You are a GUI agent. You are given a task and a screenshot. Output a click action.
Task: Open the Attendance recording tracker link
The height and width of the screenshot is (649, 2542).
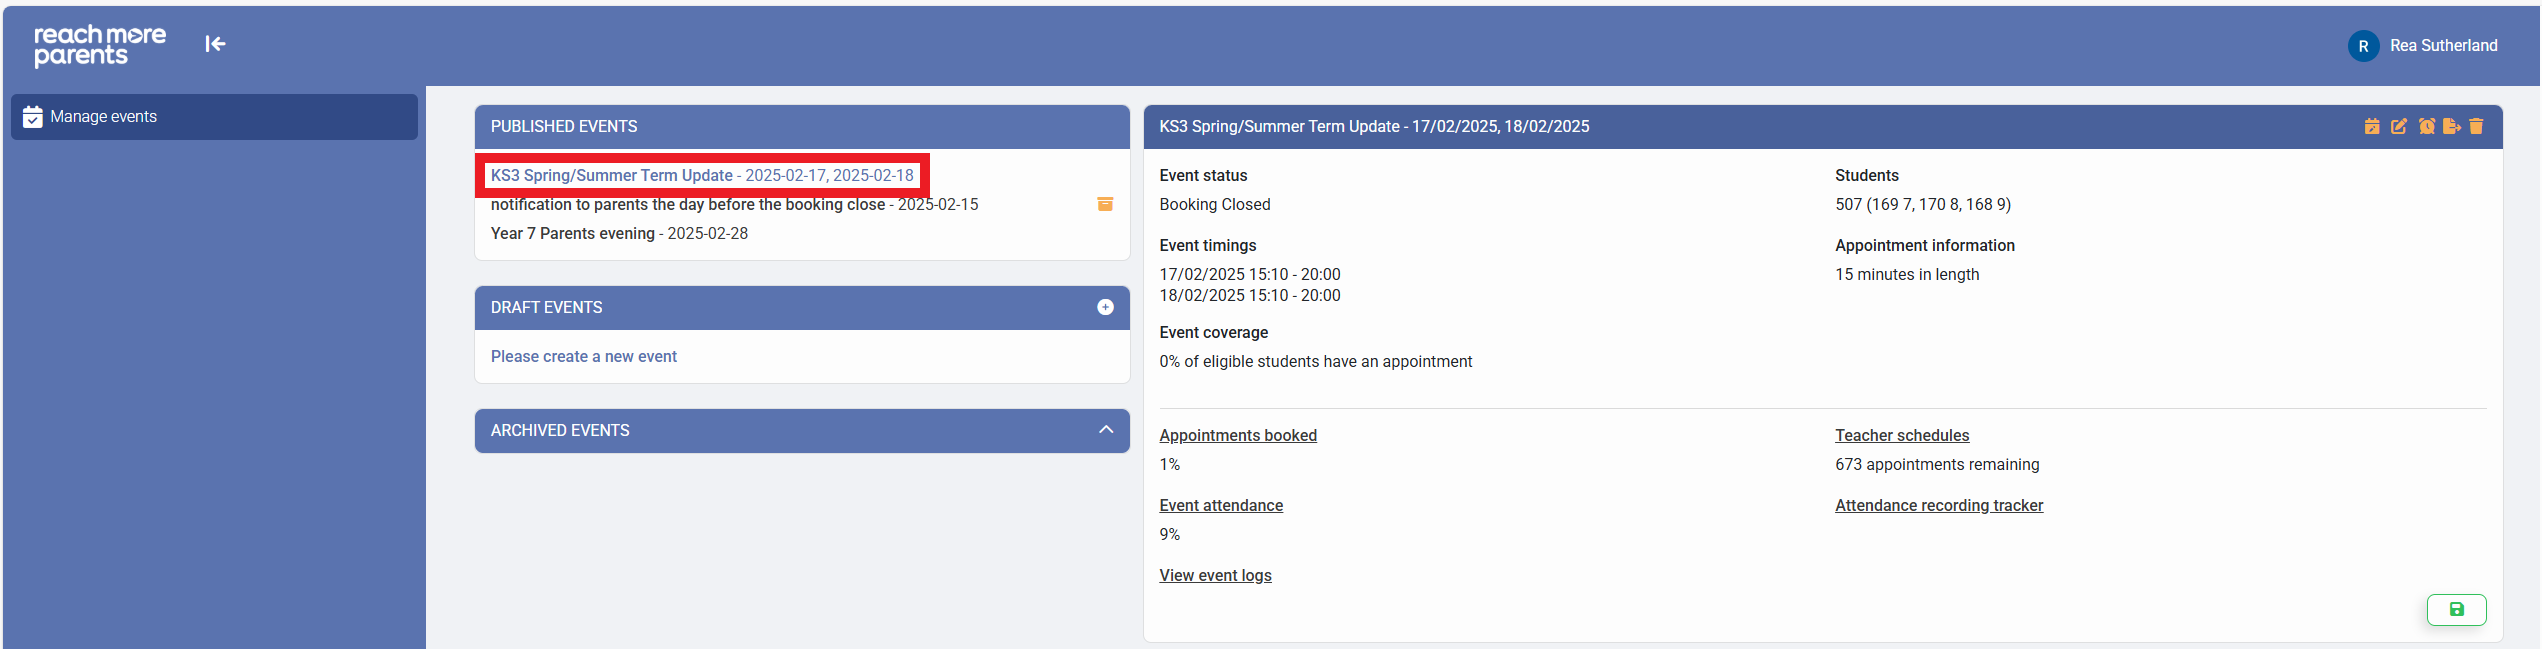tap(1938, 505)
